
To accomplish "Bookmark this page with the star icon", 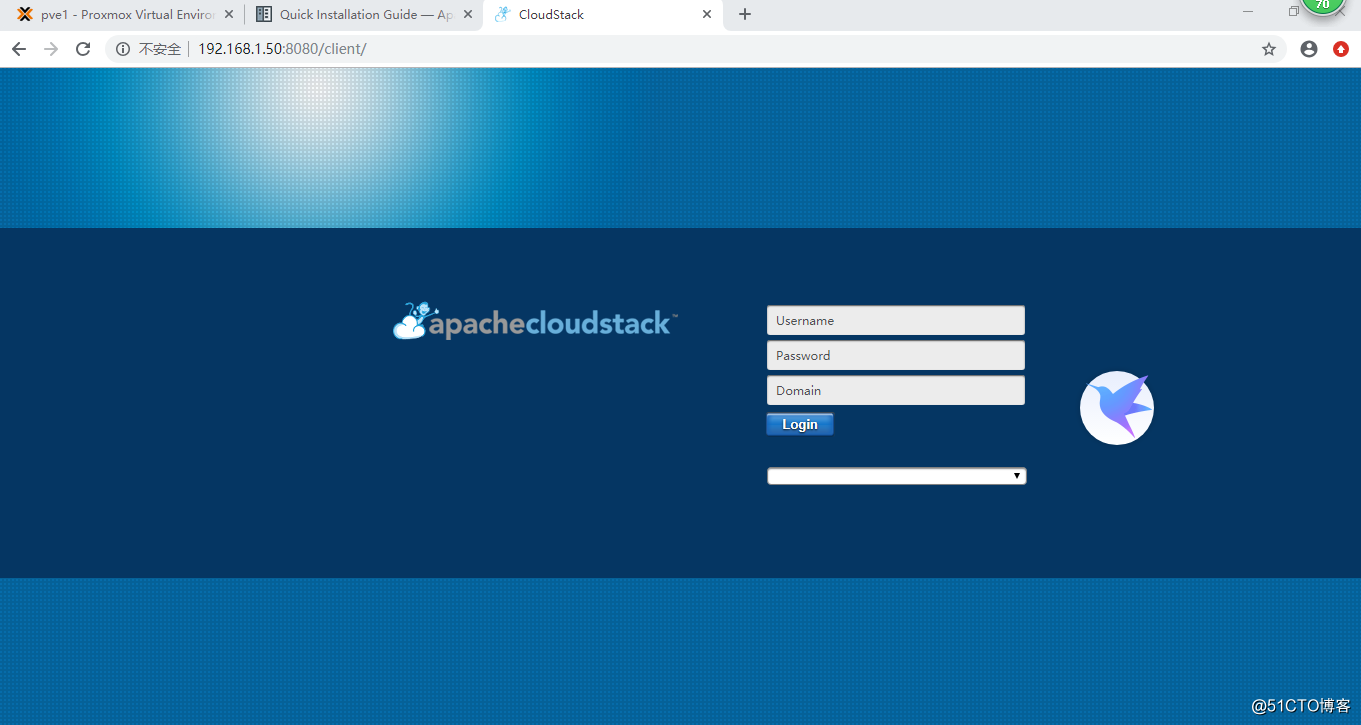I will coord(1269,49).
